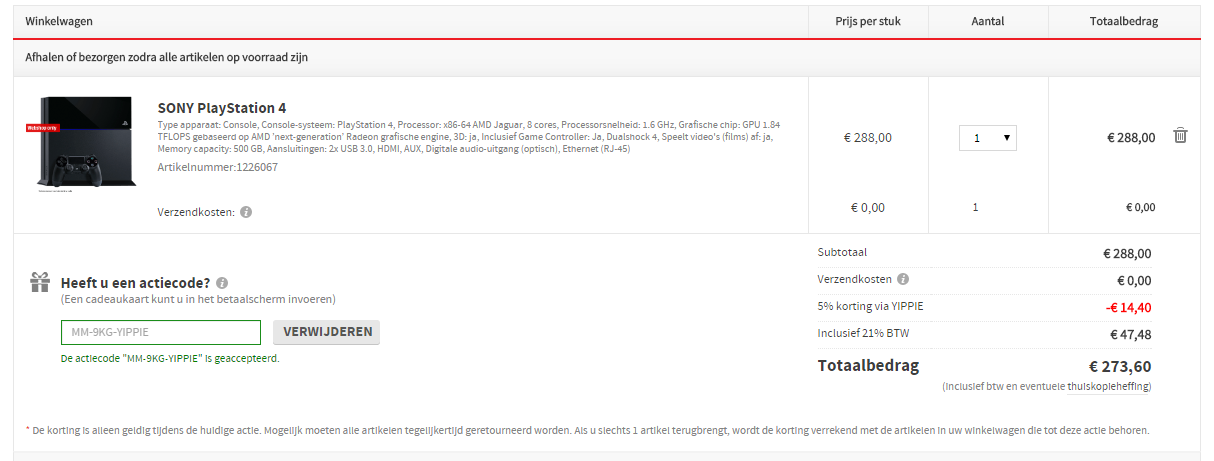Screen dimensions: 1214x461
Task: Click the 'Subtotaal' label
Action: click(842, 252)
